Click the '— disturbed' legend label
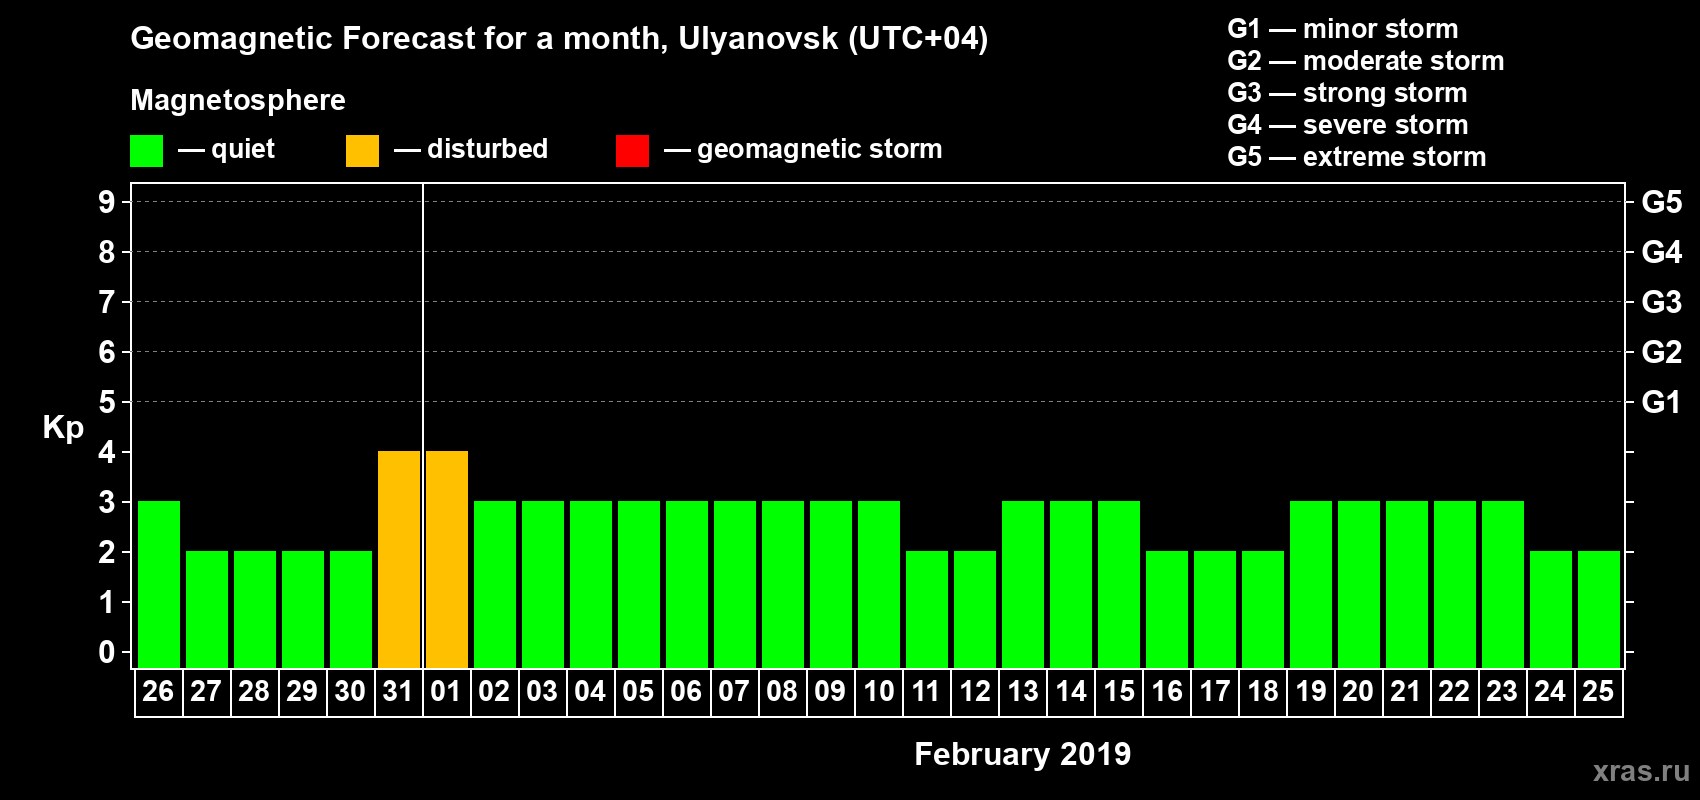 point(471,149)
